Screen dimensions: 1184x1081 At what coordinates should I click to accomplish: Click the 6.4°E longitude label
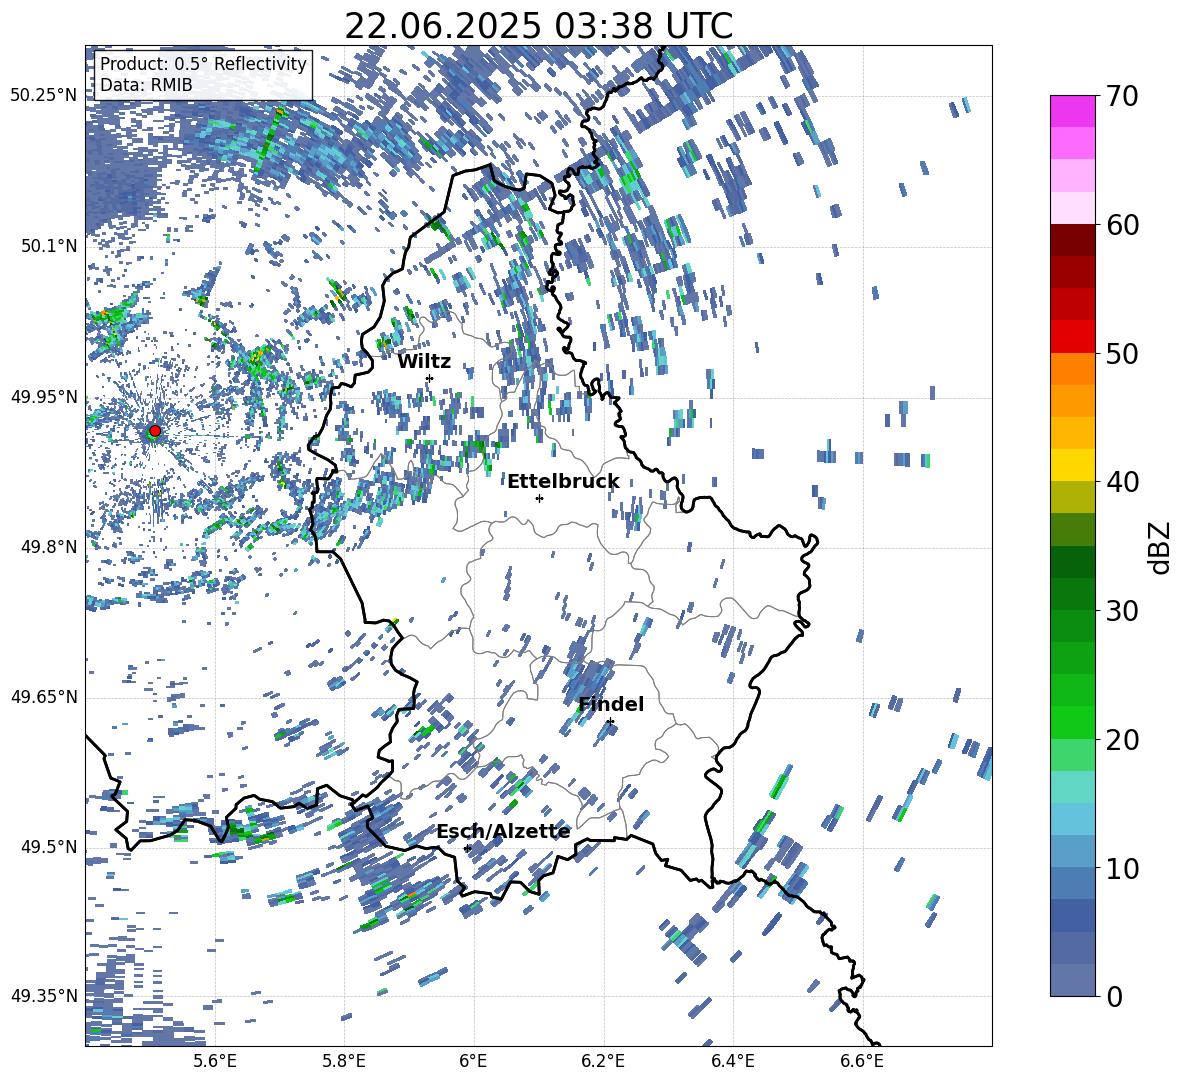[x=732, y=1061]
